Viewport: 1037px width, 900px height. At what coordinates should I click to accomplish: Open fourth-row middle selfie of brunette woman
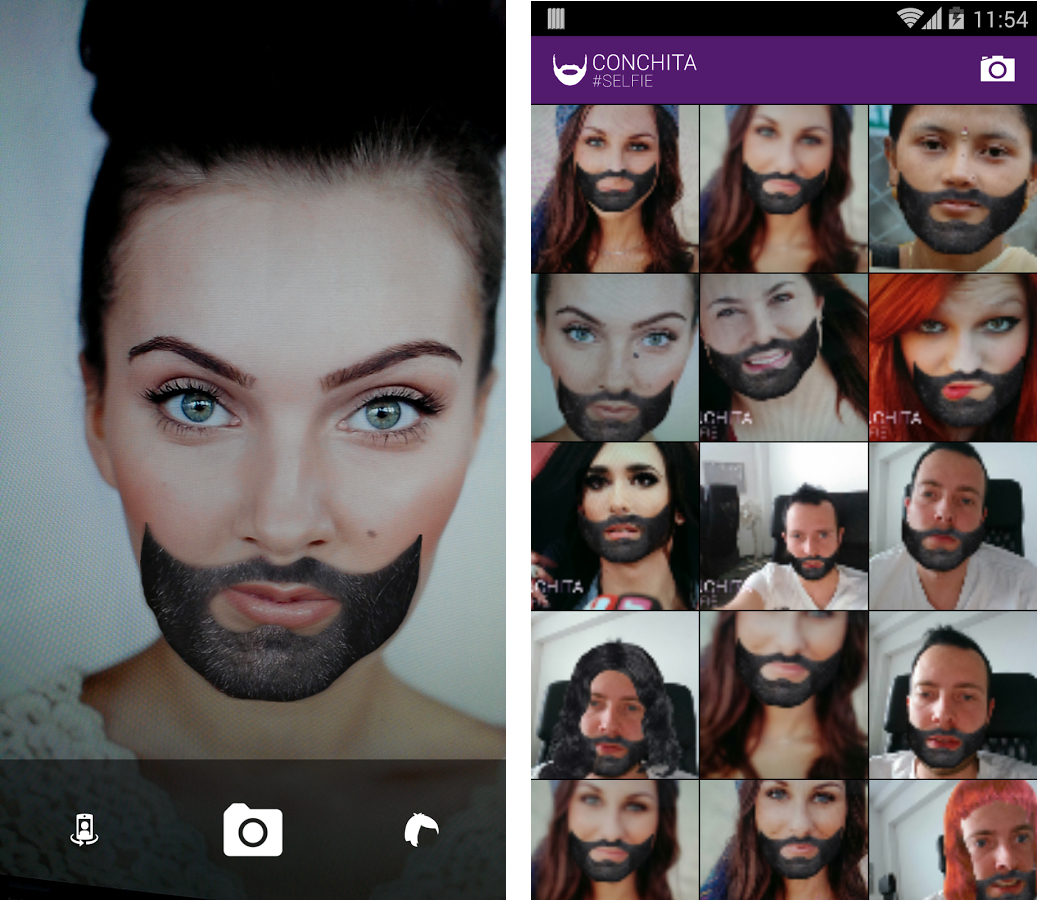[784, 694]
